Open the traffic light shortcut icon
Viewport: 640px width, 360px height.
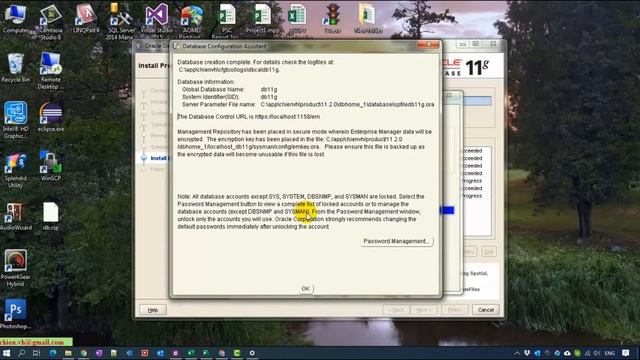[x=332, y=18]
